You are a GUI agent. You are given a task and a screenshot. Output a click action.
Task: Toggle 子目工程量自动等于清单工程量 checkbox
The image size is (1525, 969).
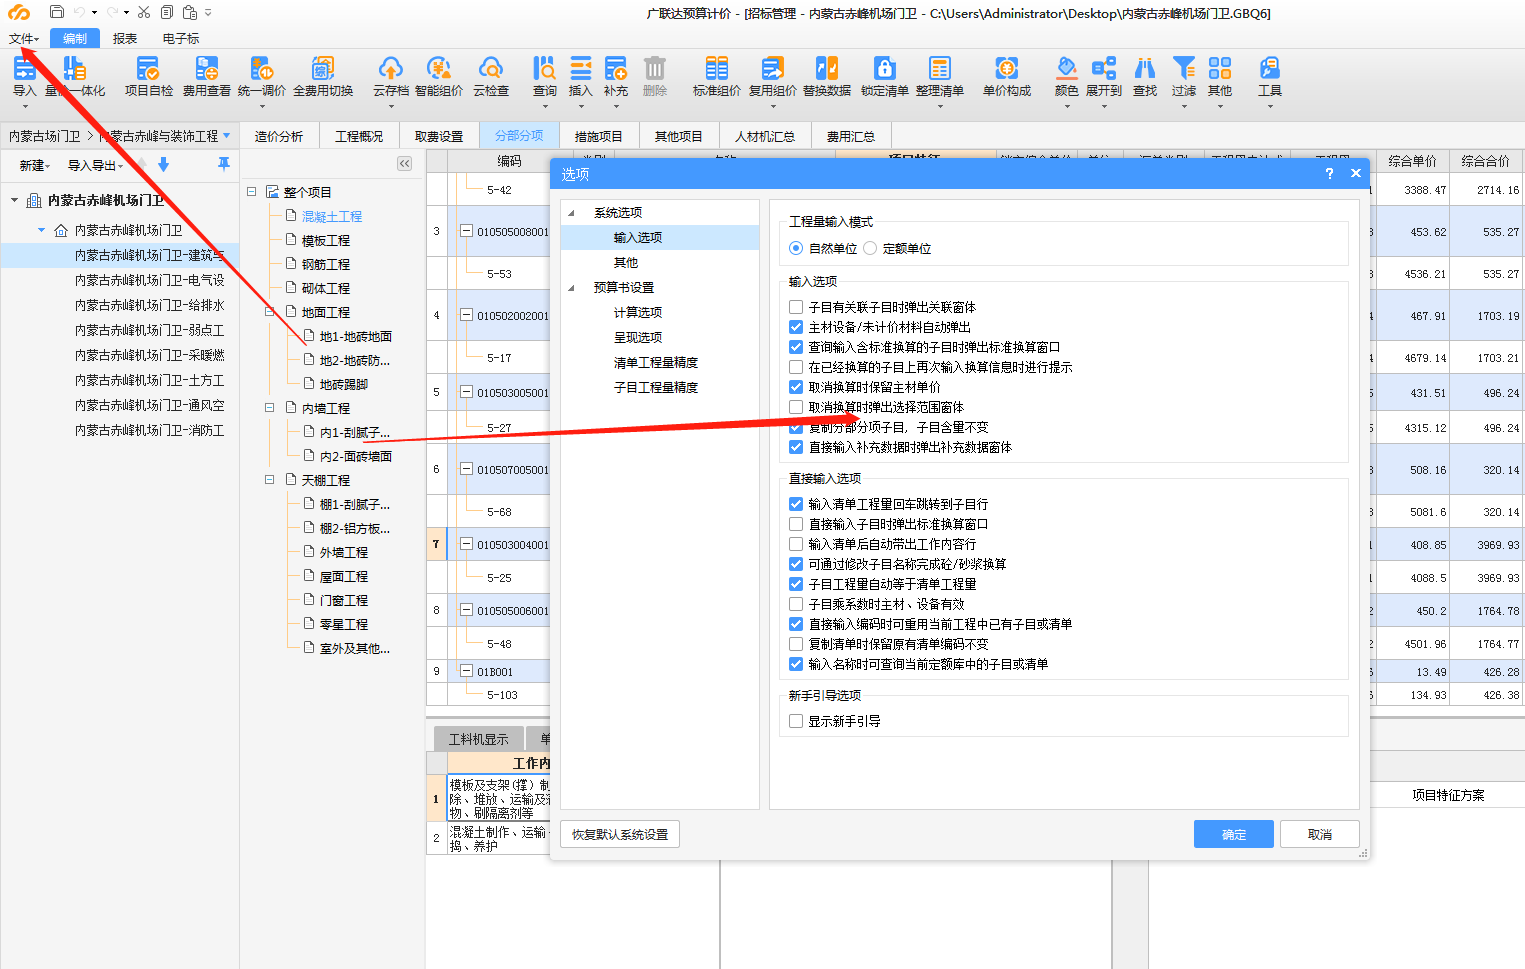click(796, 584)
